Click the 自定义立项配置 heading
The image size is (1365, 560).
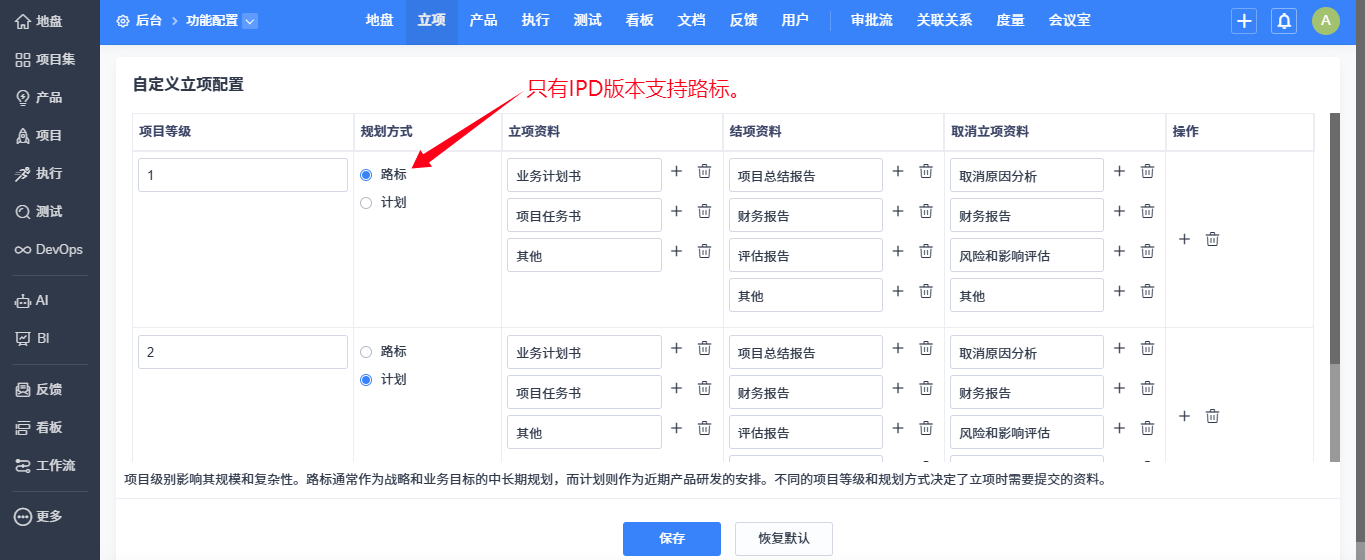coord(188,85)
